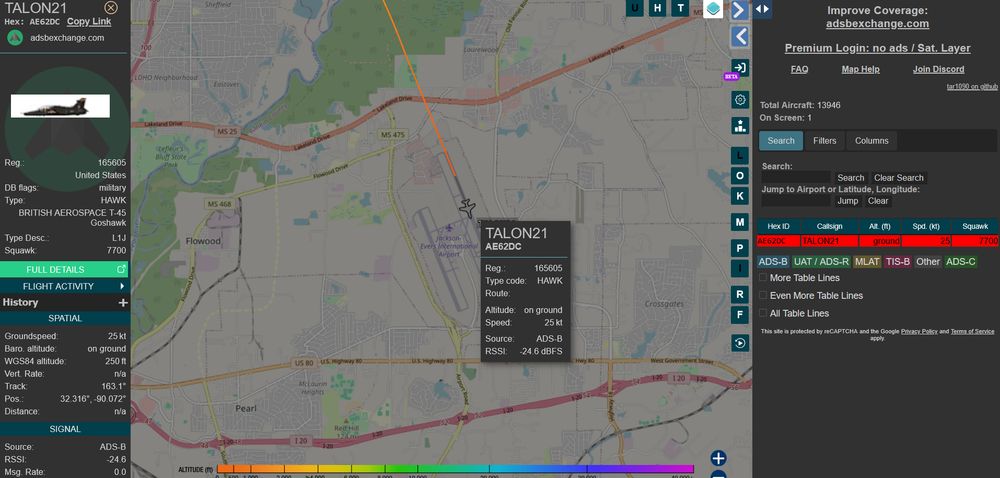Focus the Search text field
The height and width of the screenshot is (478, 1000).
796,177
